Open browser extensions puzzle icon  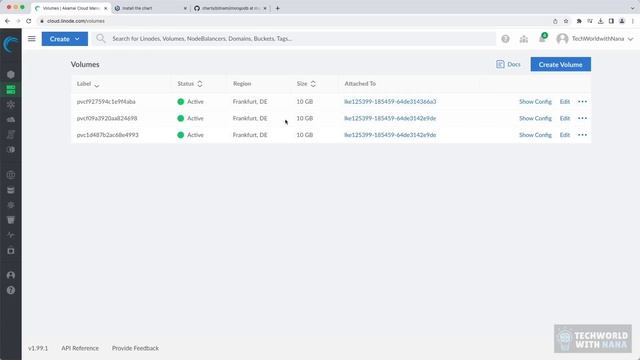[x=579, y=21]
